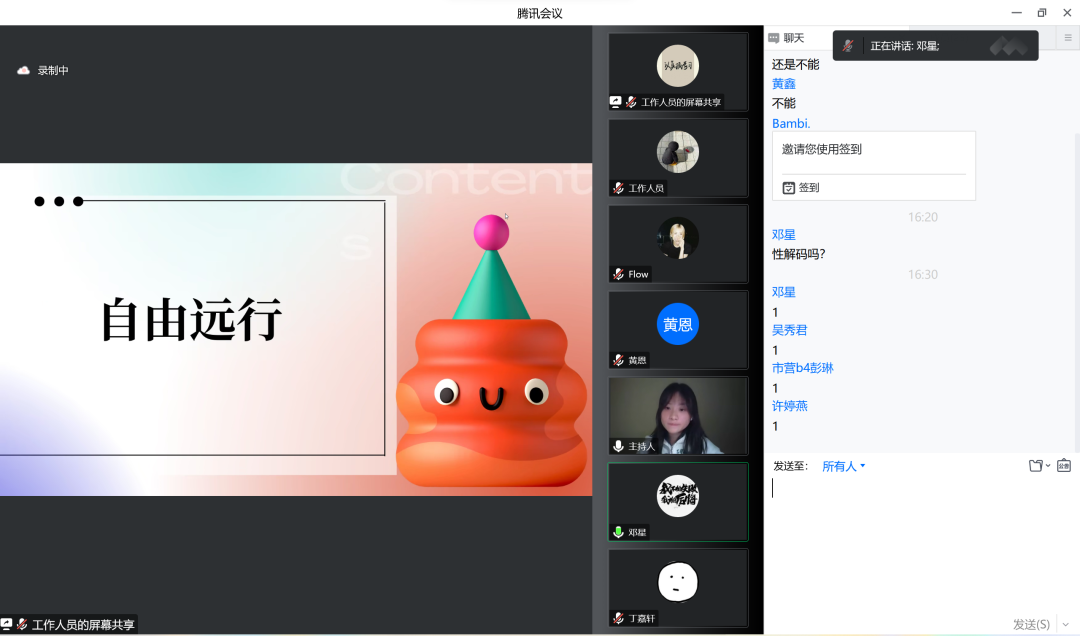Viewport: 1080px width, 636px height.
Task: Expand the 所有人 recipient dropdown
Action: click(843, 466)
